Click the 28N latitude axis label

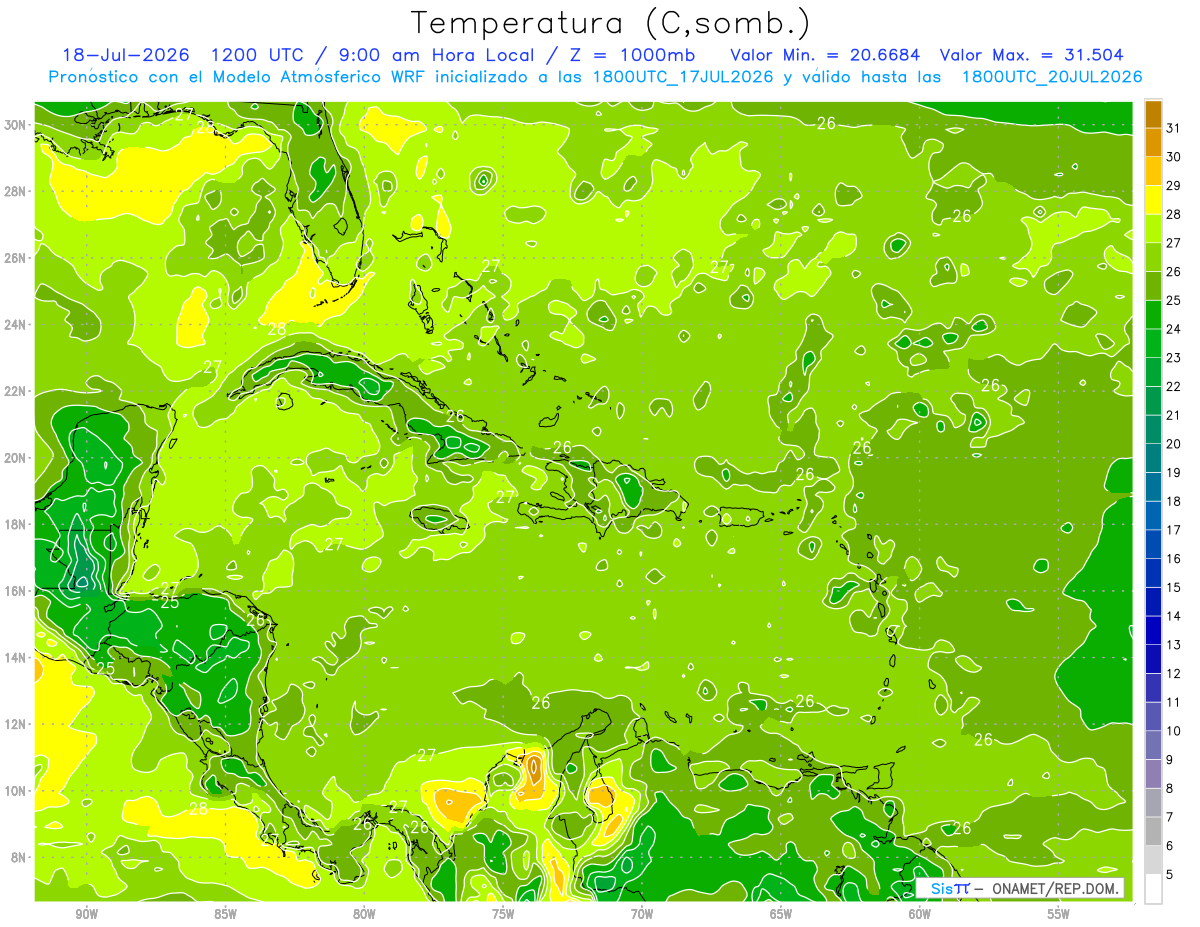(x=15, y=191)
